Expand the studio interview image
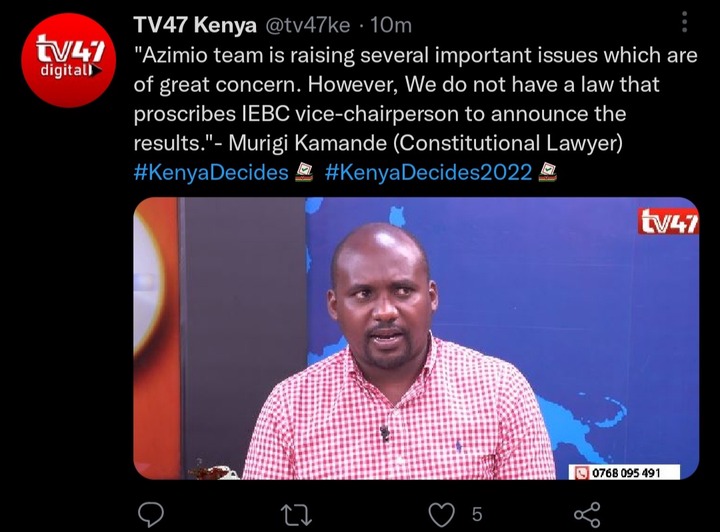The width and height of the screenshot is (720, 532). pyautogui.click(x=416, y=338)
